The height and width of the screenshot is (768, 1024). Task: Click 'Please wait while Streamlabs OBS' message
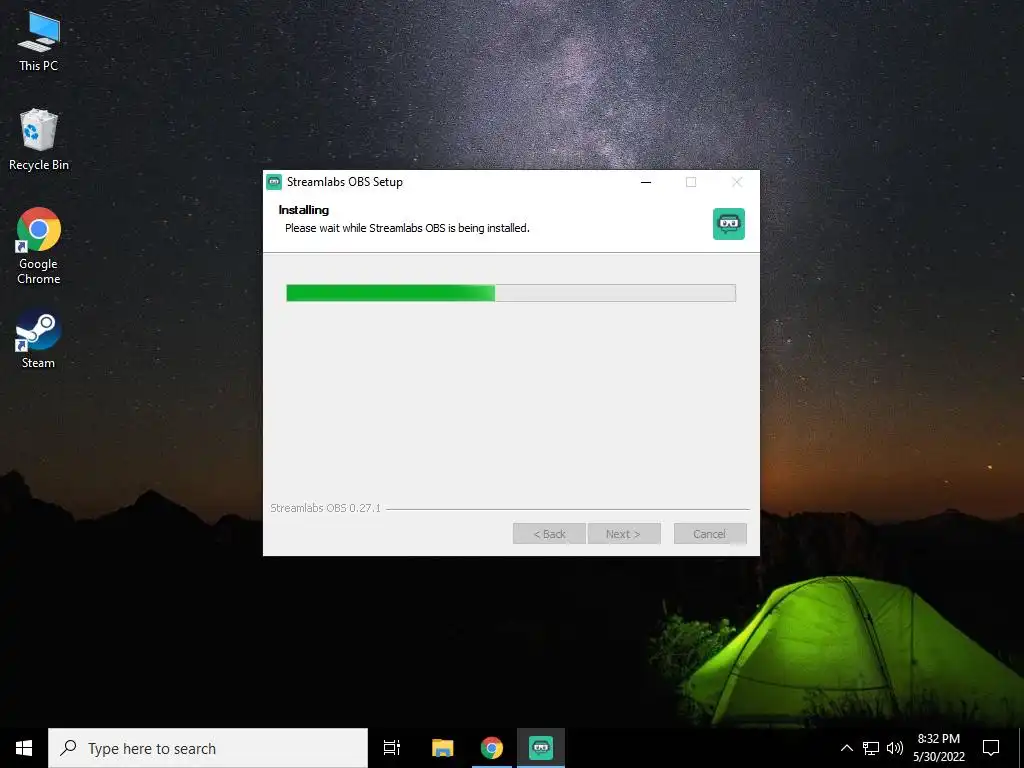(x=408, y=228)
